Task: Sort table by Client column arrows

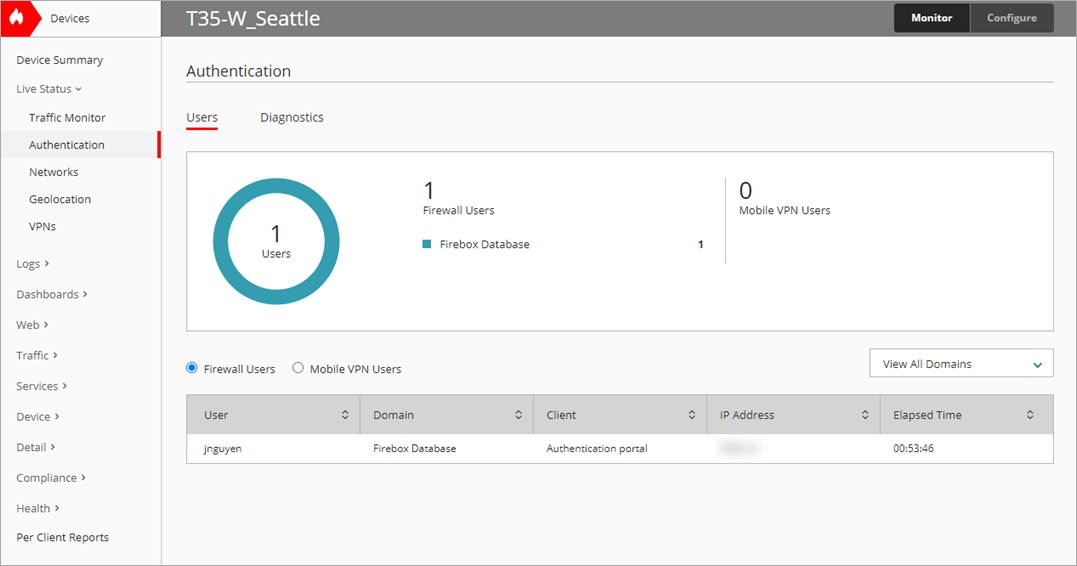Action: pyautogui.click(x=692, y=415)
